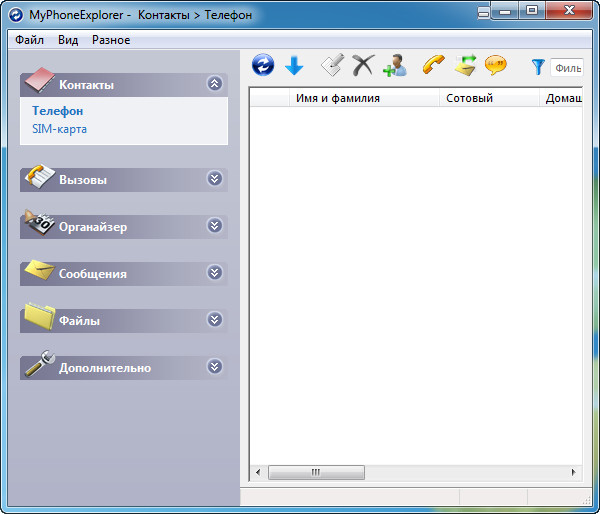
Task: Click the blue download arrow icon
Action: click(x=294, y=66)
